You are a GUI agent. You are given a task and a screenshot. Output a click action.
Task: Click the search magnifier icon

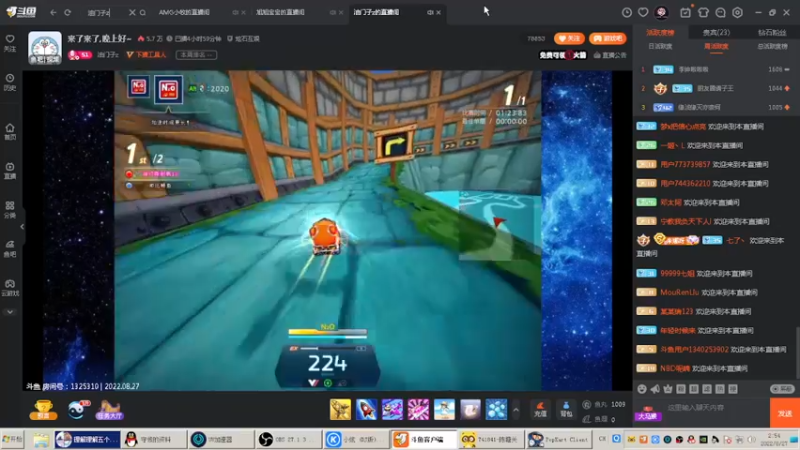[x=143, y=12]
